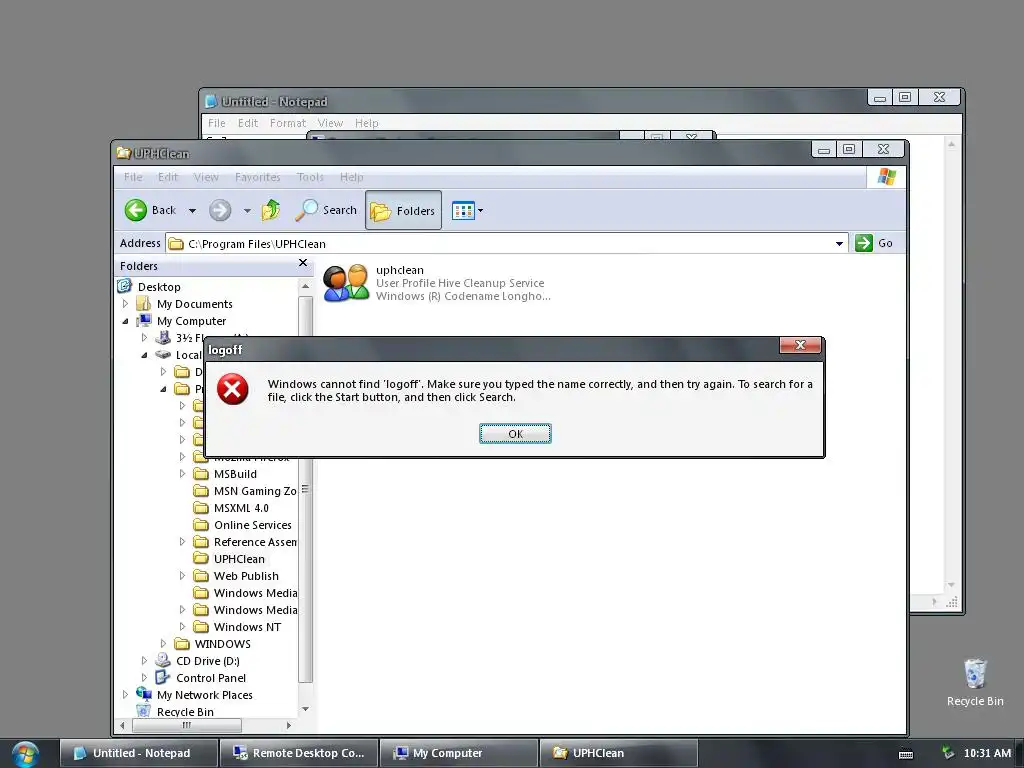Select the MSXML 4.0 folder
Image resolution: width=1024 pixels, height=768 pixels.
click(x=241, y=507)
